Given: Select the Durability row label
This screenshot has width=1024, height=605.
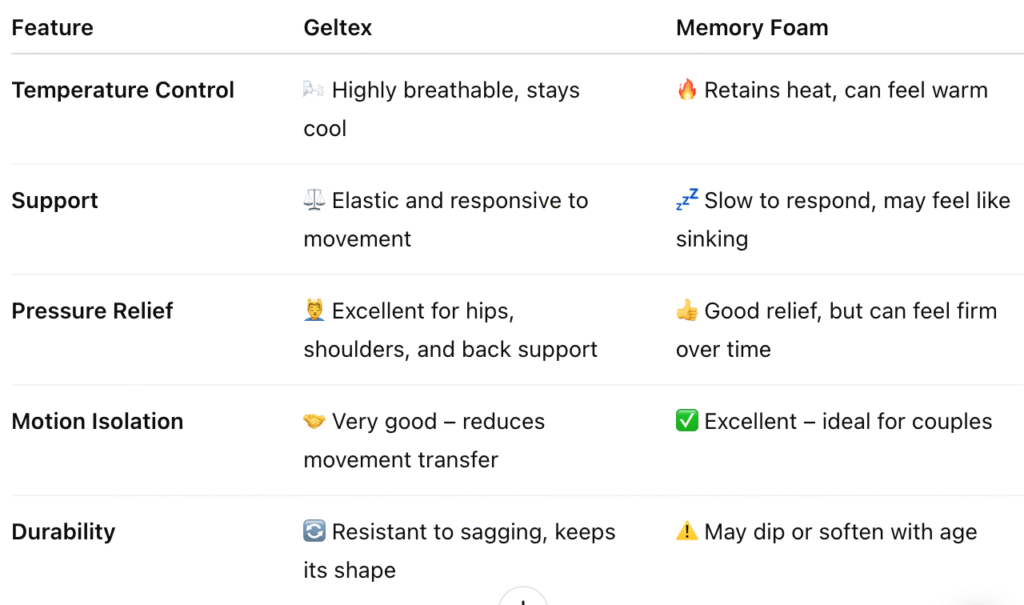Looking at the screenshot, I should [x=63, y=531].
